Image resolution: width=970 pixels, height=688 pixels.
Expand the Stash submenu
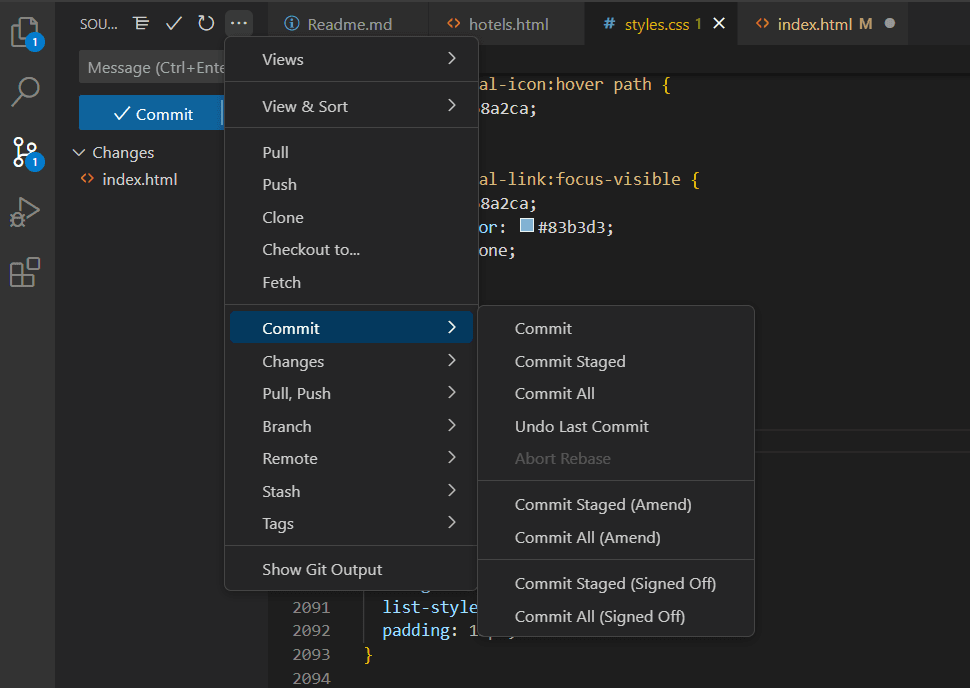[x=351, y=491]
